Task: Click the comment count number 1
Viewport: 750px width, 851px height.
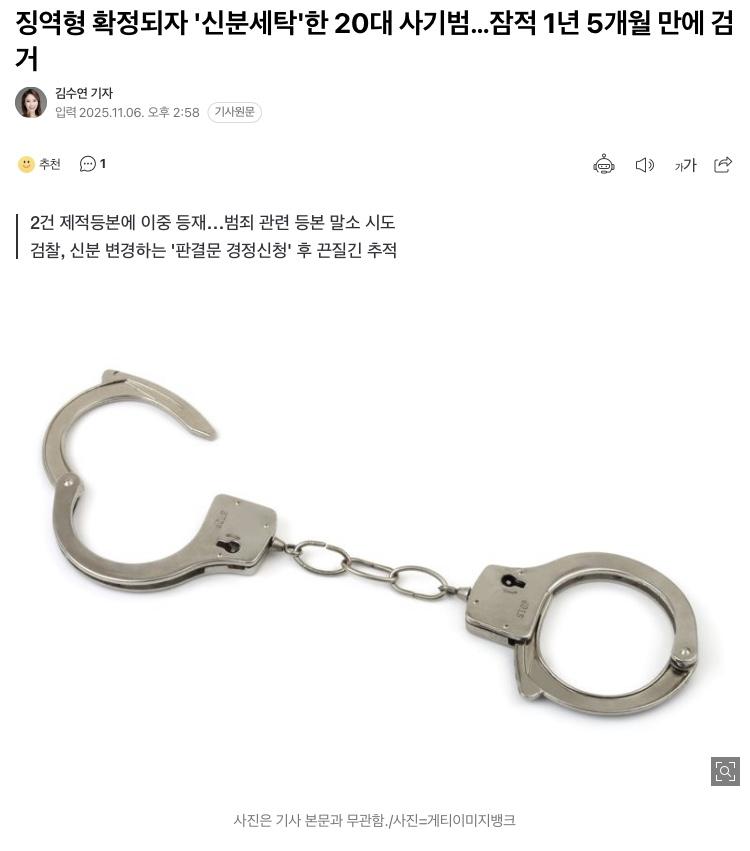Action: click(x=103, y=164)
